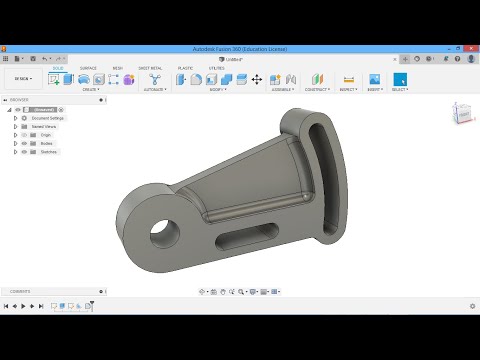The width and height of the screenshot is (480, 360).
Task: Toggle visibility of the root component
Action: coord(18,110)
